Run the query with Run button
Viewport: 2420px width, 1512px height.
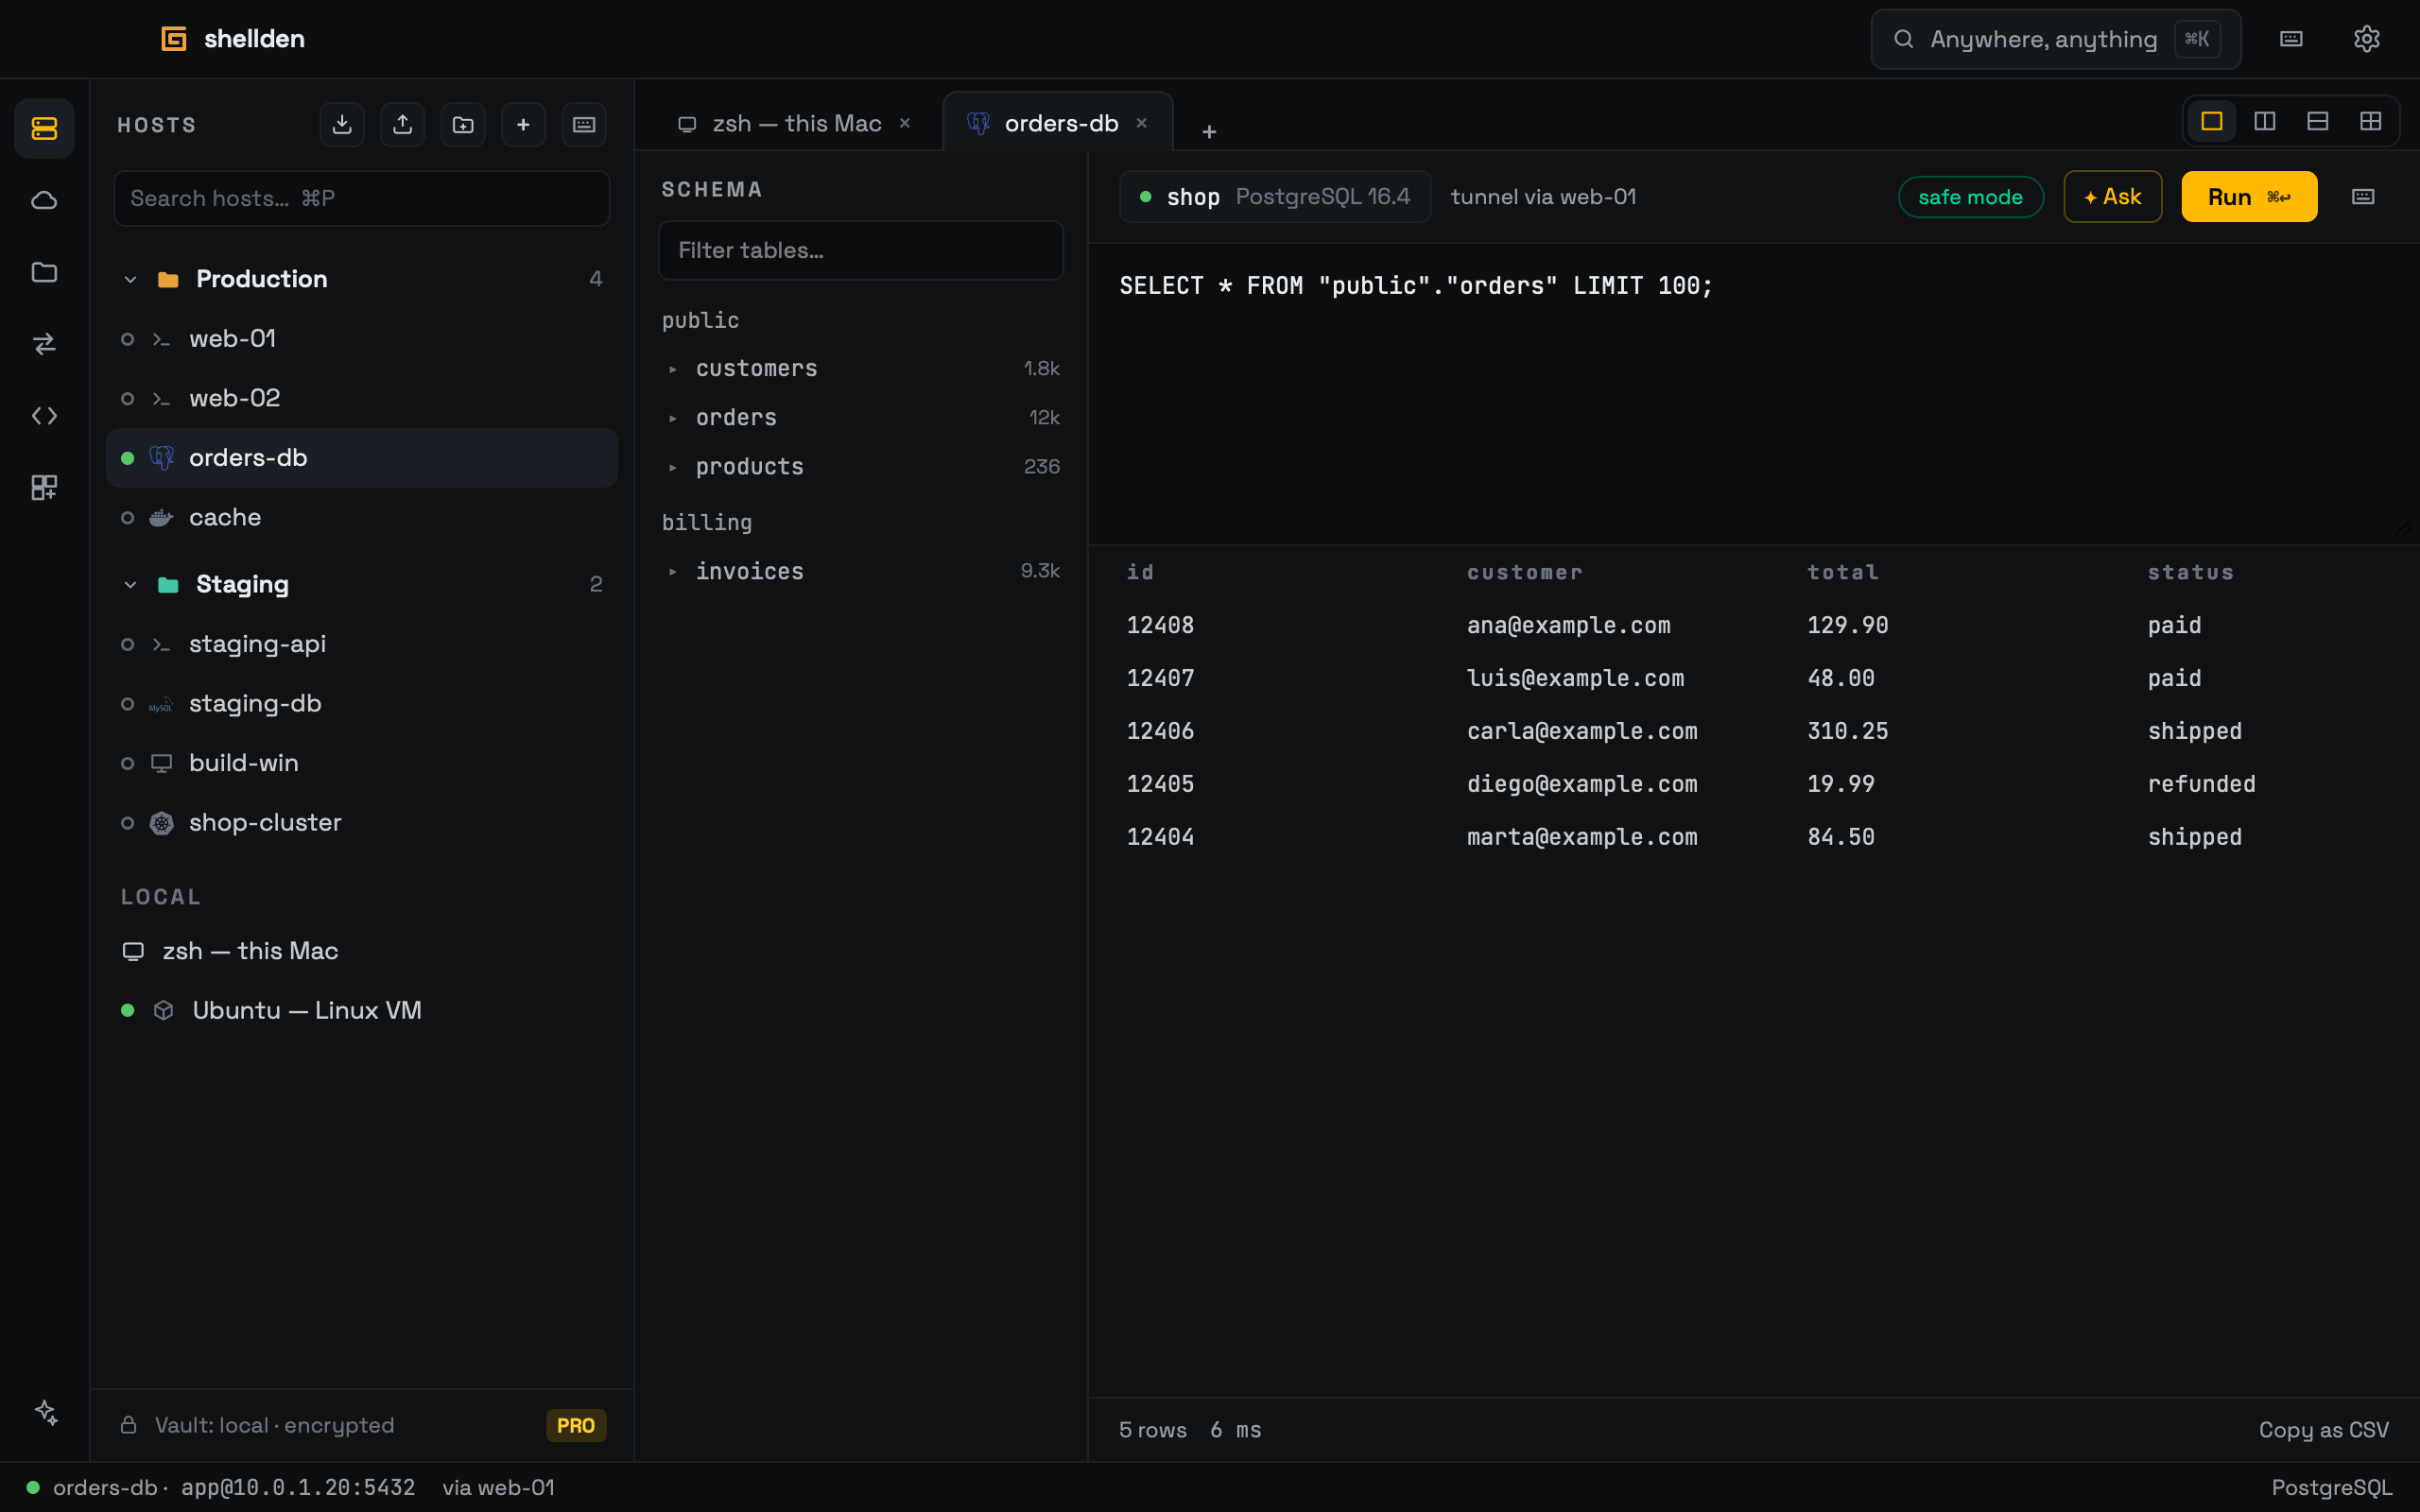pyautogui.click(x=2249, y=197)
